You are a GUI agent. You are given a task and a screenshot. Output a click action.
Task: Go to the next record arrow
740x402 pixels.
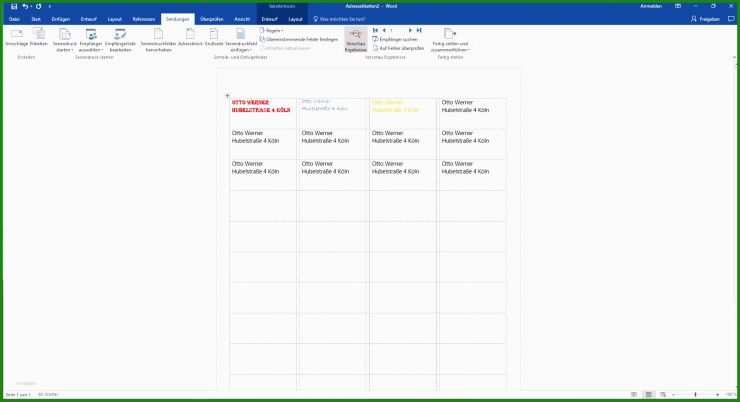tap(410, 31)
